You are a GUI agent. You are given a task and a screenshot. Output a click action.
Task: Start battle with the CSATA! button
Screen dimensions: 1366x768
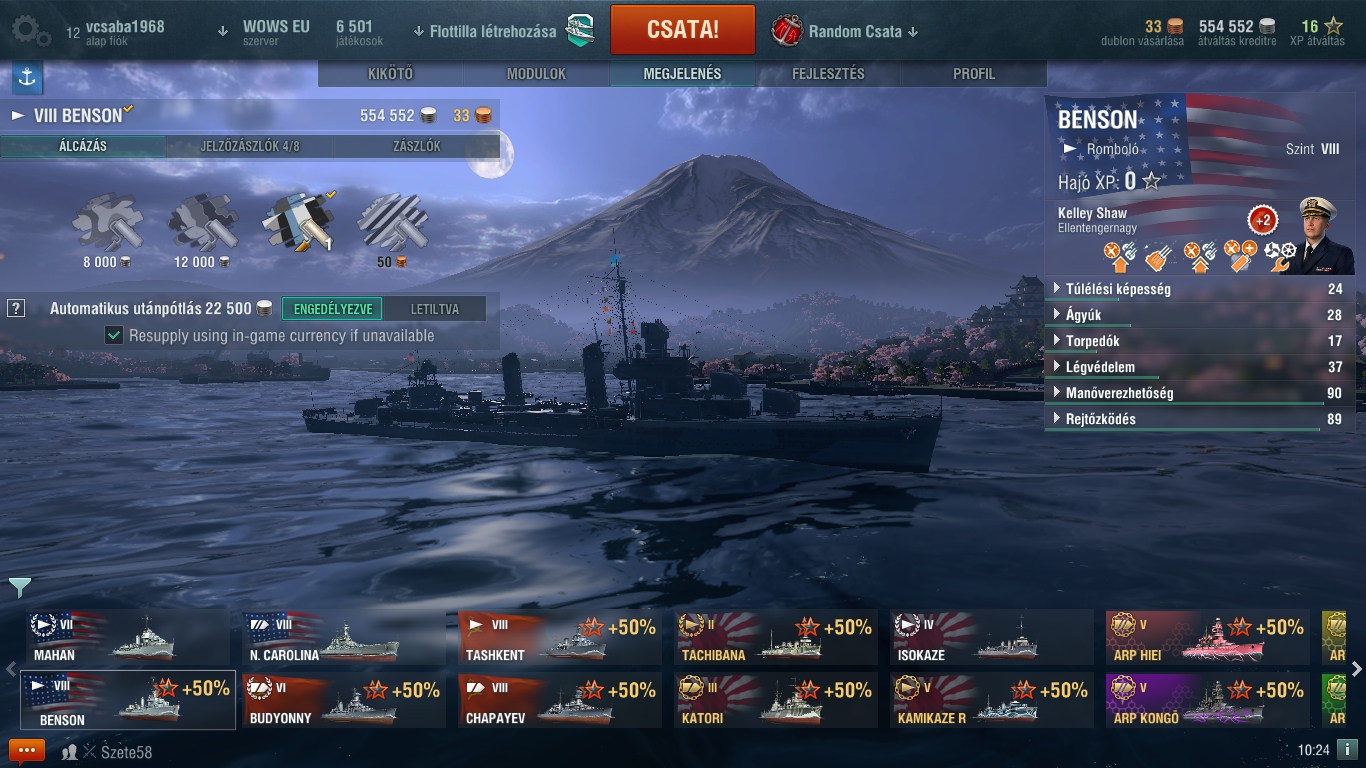point(683,29)
